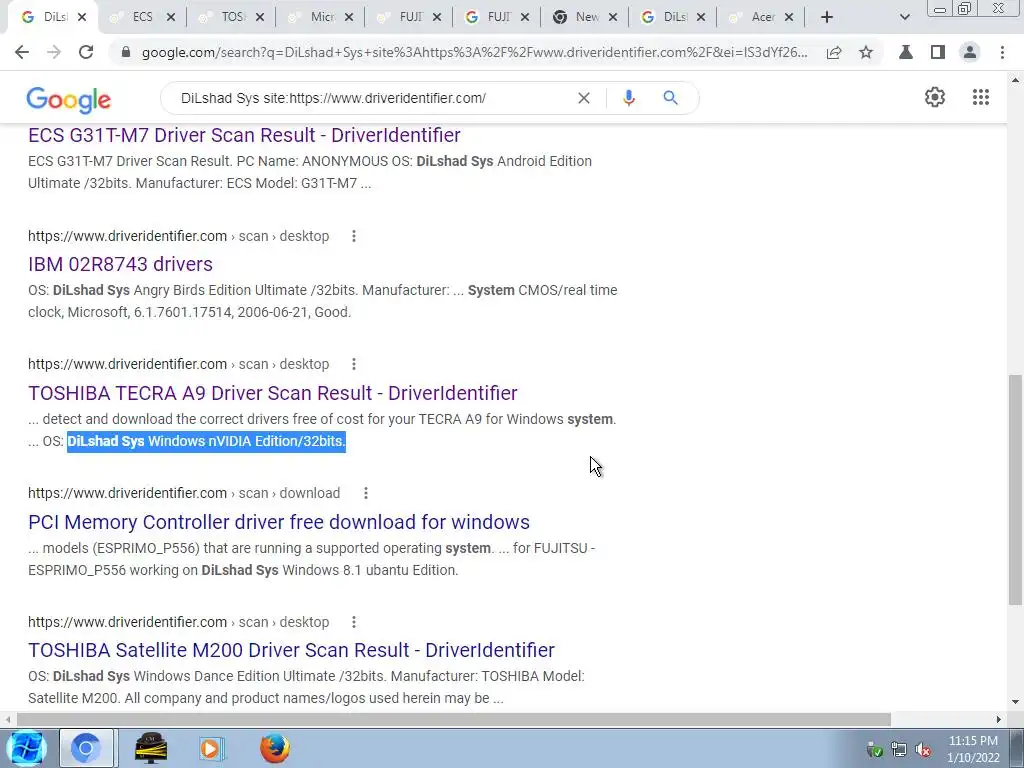This screenshot has width=1024, height=768.
Task: Open the Windows Start menu
Action: (x=25, y=748)
